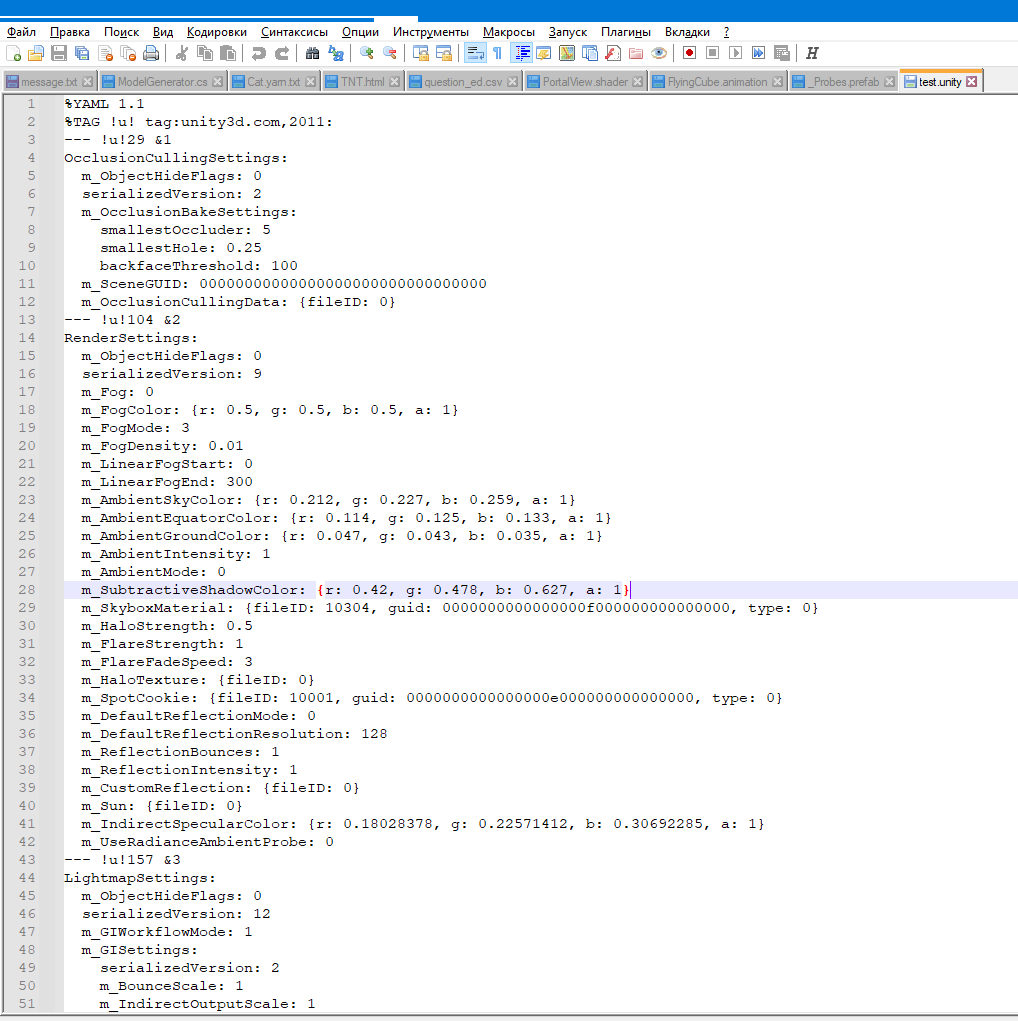Switch to the PortalView.shader tab
The width and height of the screenshot is (1018, 1021).
[x=584, y=82]
